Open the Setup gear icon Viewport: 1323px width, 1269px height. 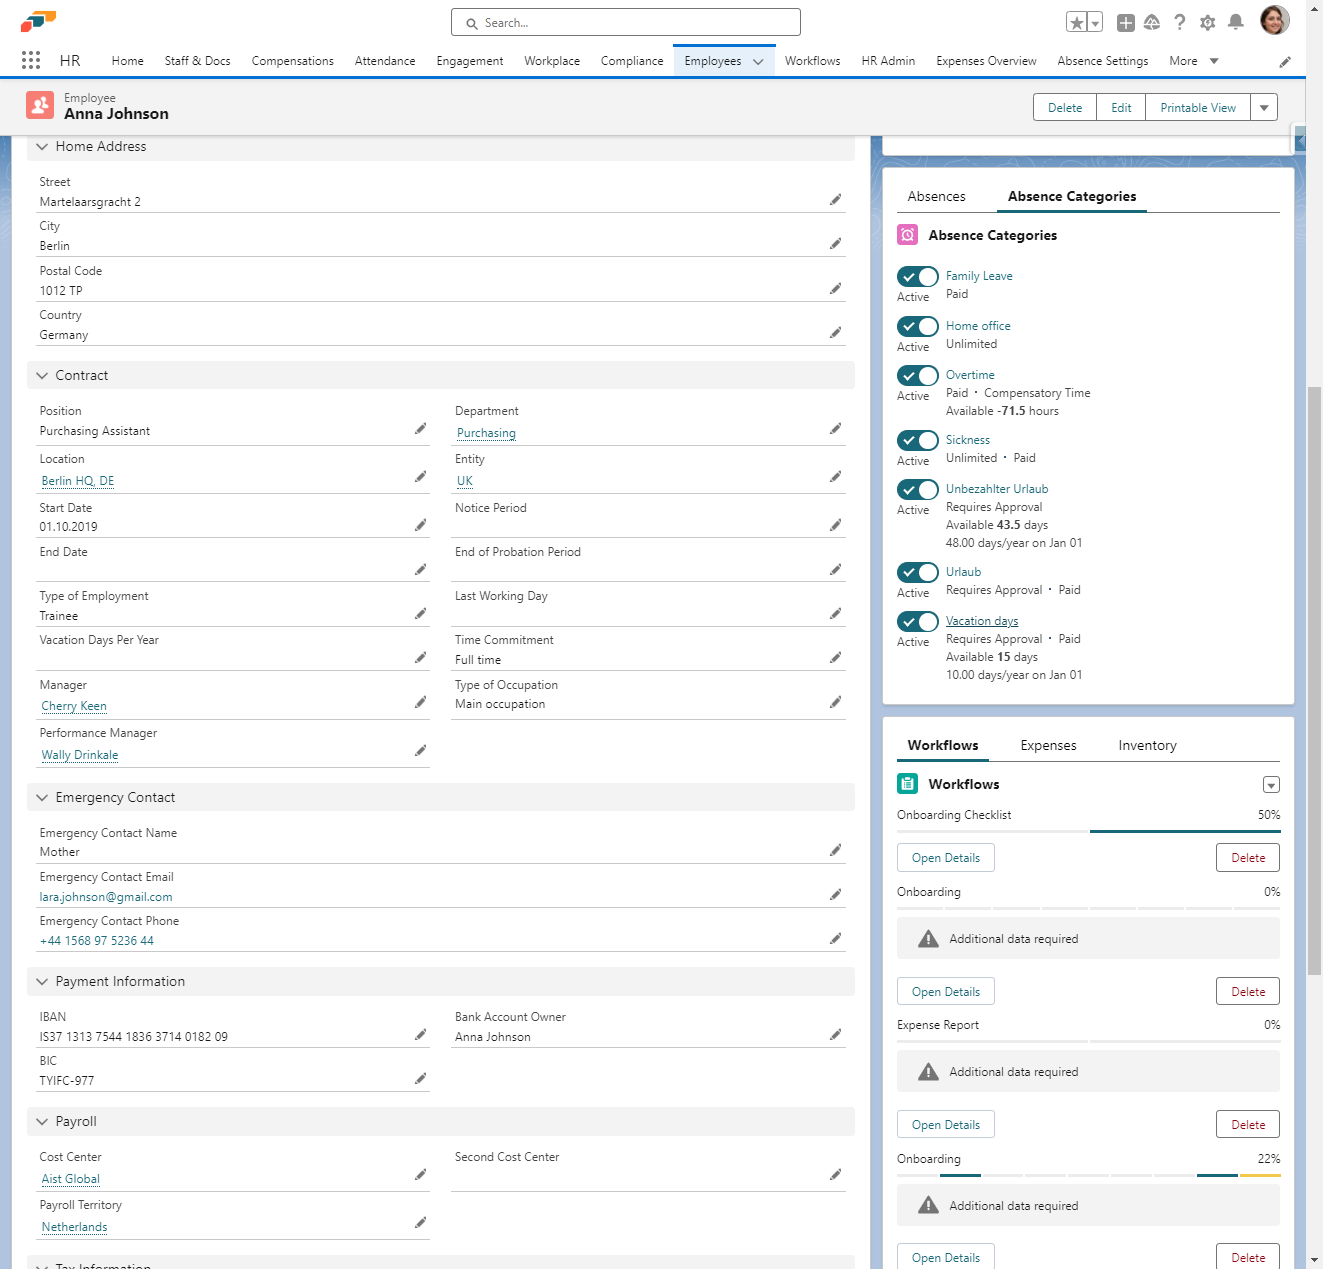pos(1208,22)
